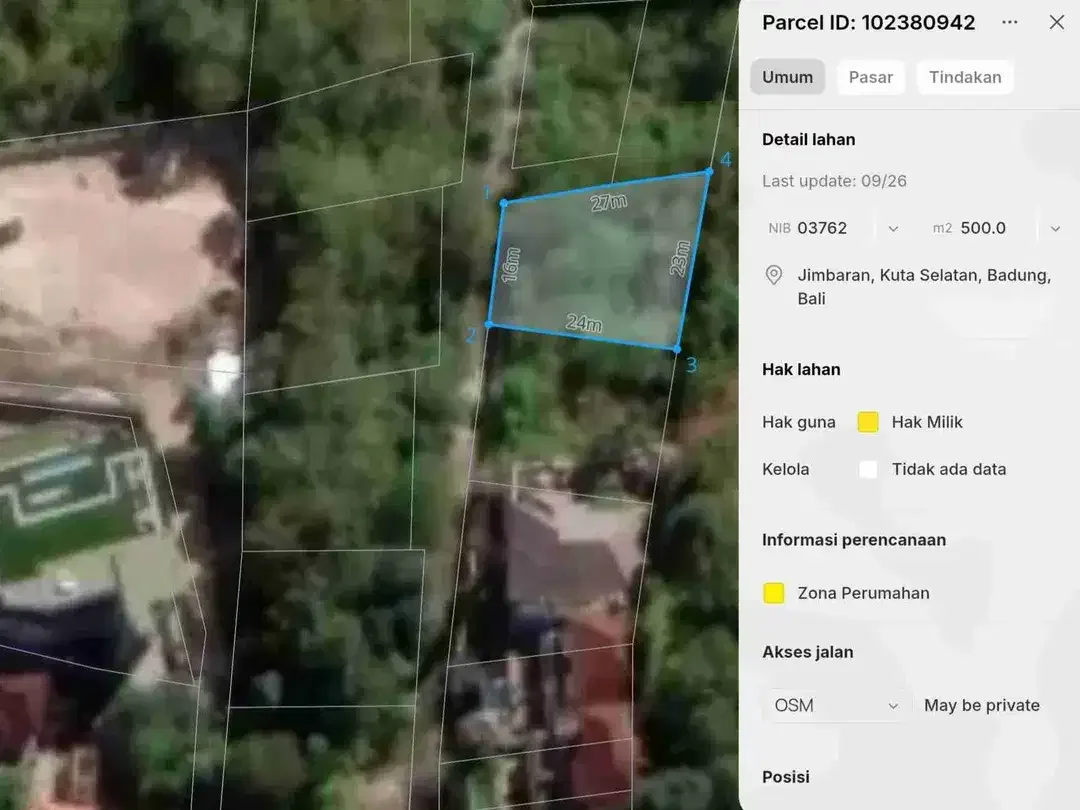Viewport: 1080px width, 810px height.
Task: Click the Hak Milik label
Action: point(927,422)
